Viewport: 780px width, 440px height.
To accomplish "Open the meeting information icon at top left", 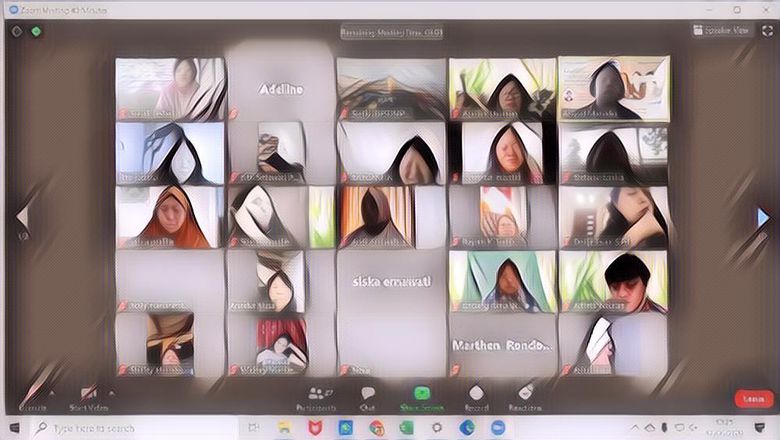I will [x=16, y=31].
